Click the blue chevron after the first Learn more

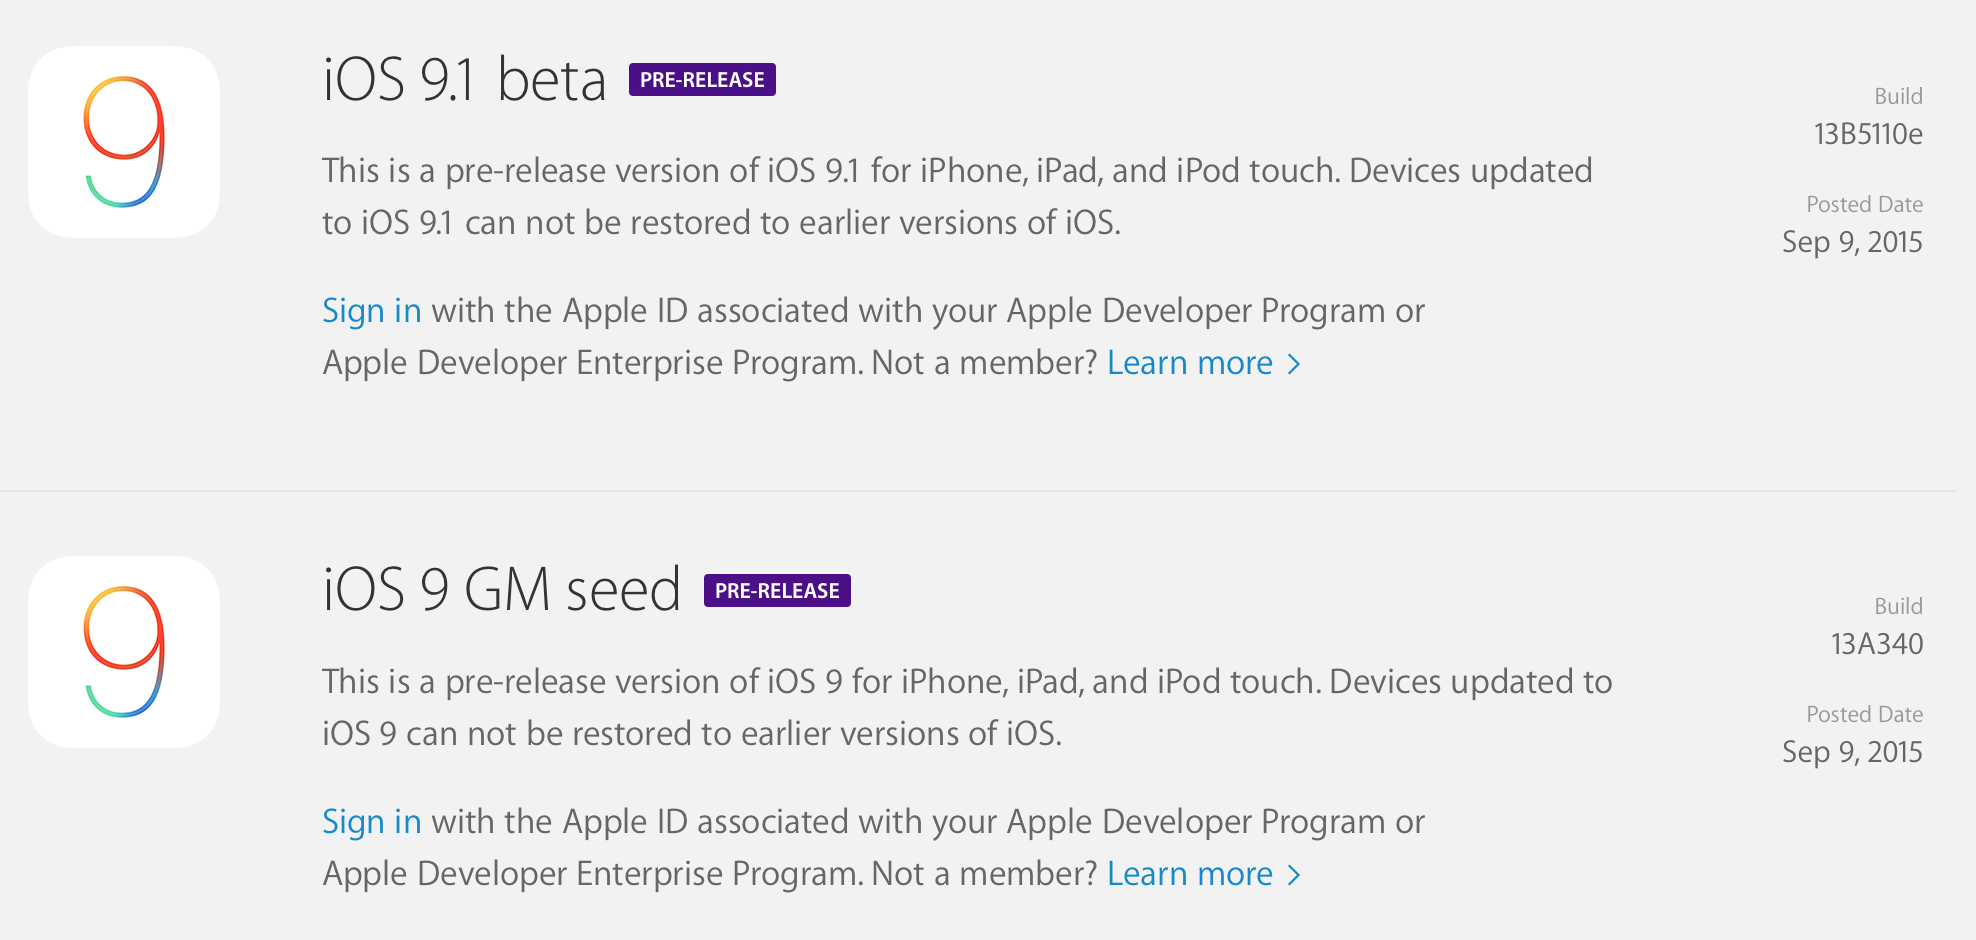[x=1295, y=364]
